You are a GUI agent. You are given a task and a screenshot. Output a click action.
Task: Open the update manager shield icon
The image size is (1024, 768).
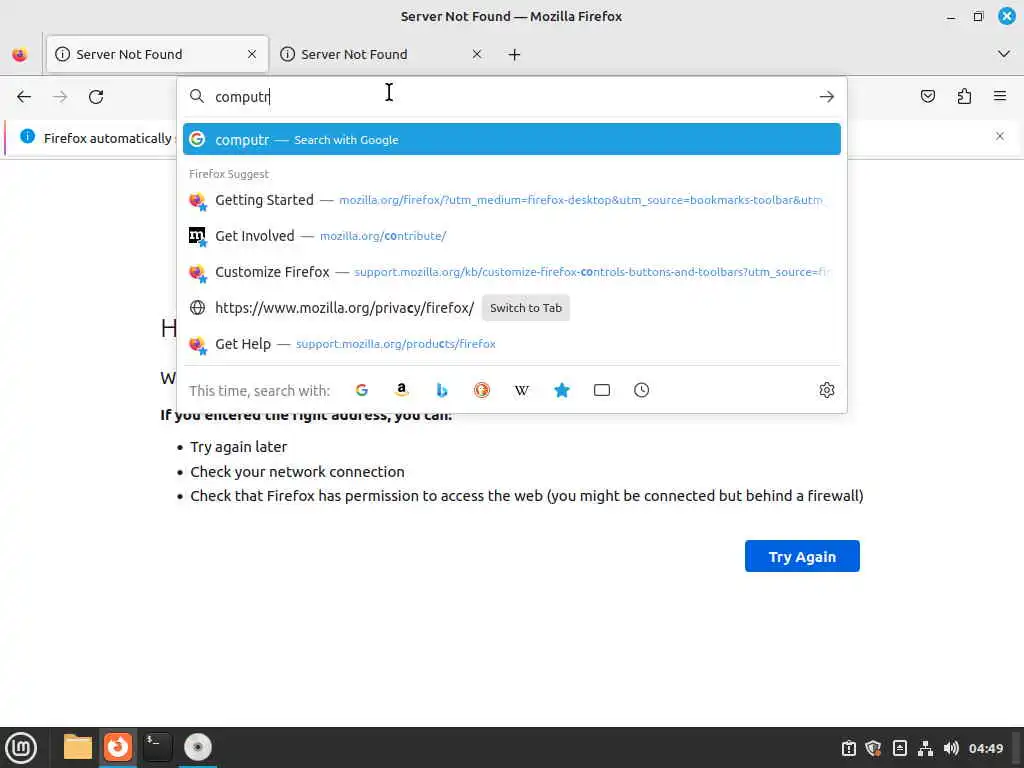point(873,748)
